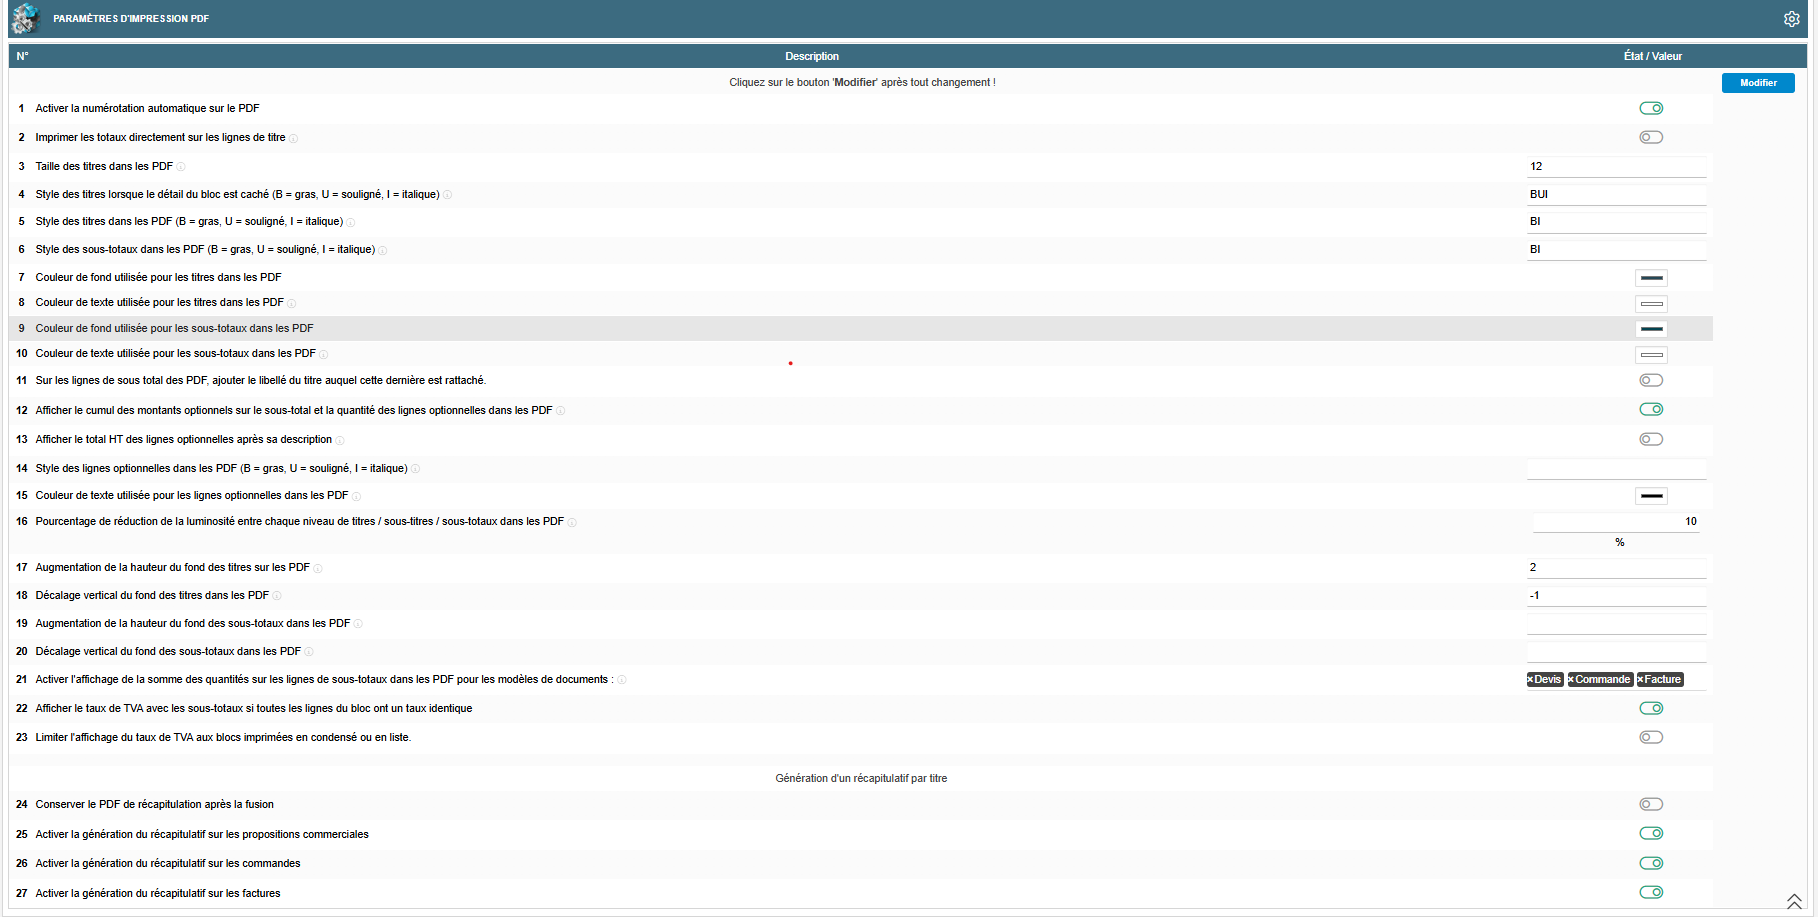Viewport: 1818px width, 917px height.
Task: Click info icon next to 'Taille des titres'
Action: [x=181, y=167]
